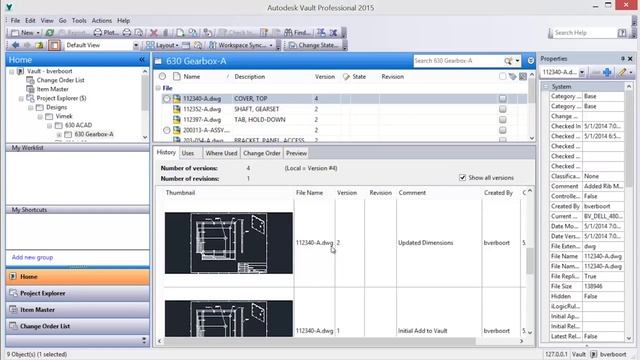Click the Home navigation button

click(x=78, y=277)
